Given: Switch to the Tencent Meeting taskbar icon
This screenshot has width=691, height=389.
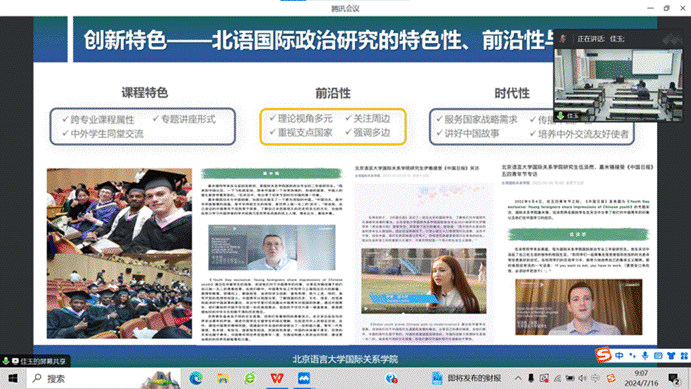Looking at the screenshot, I should coord(304,378).
